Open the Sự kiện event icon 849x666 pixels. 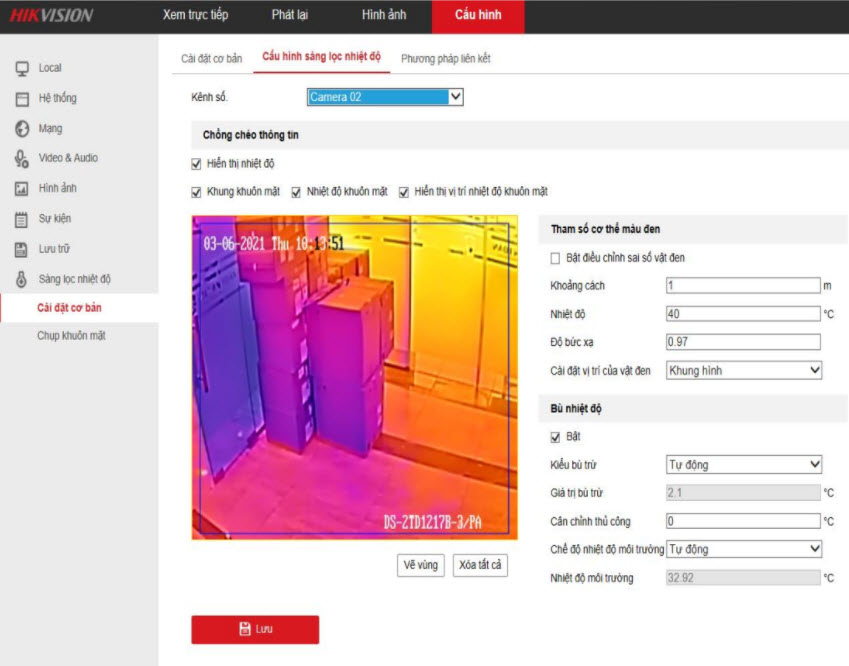coord(21,218)
